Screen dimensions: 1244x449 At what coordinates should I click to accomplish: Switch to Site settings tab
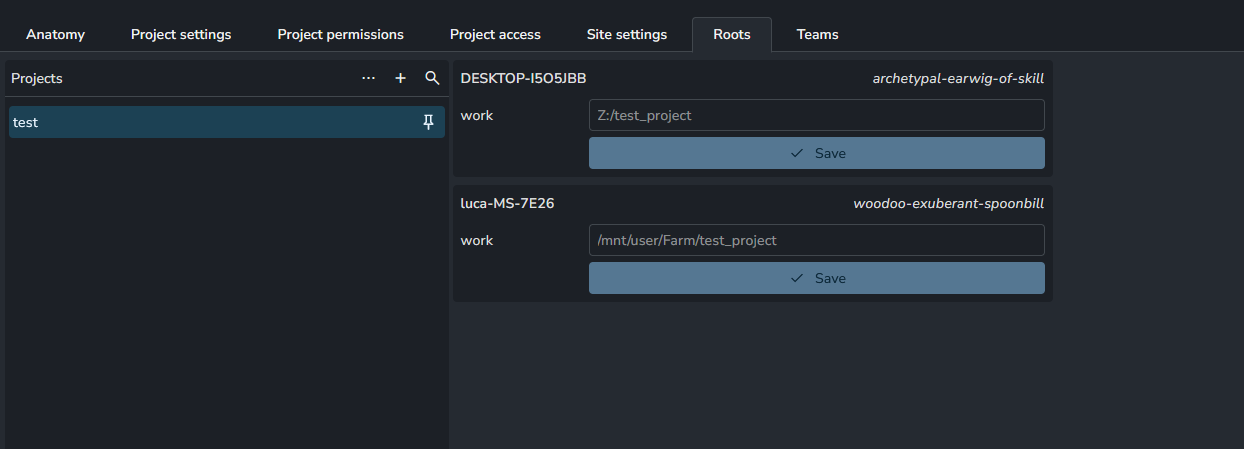(x=627, y=34)
